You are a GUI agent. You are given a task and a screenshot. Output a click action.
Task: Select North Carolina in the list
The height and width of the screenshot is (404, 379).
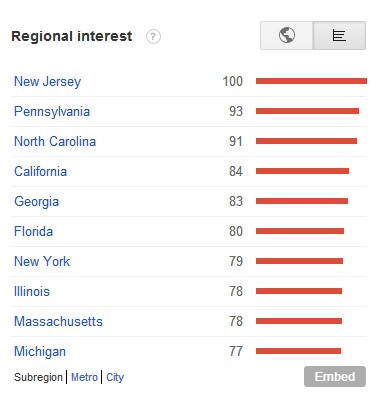tap(55, 141)
